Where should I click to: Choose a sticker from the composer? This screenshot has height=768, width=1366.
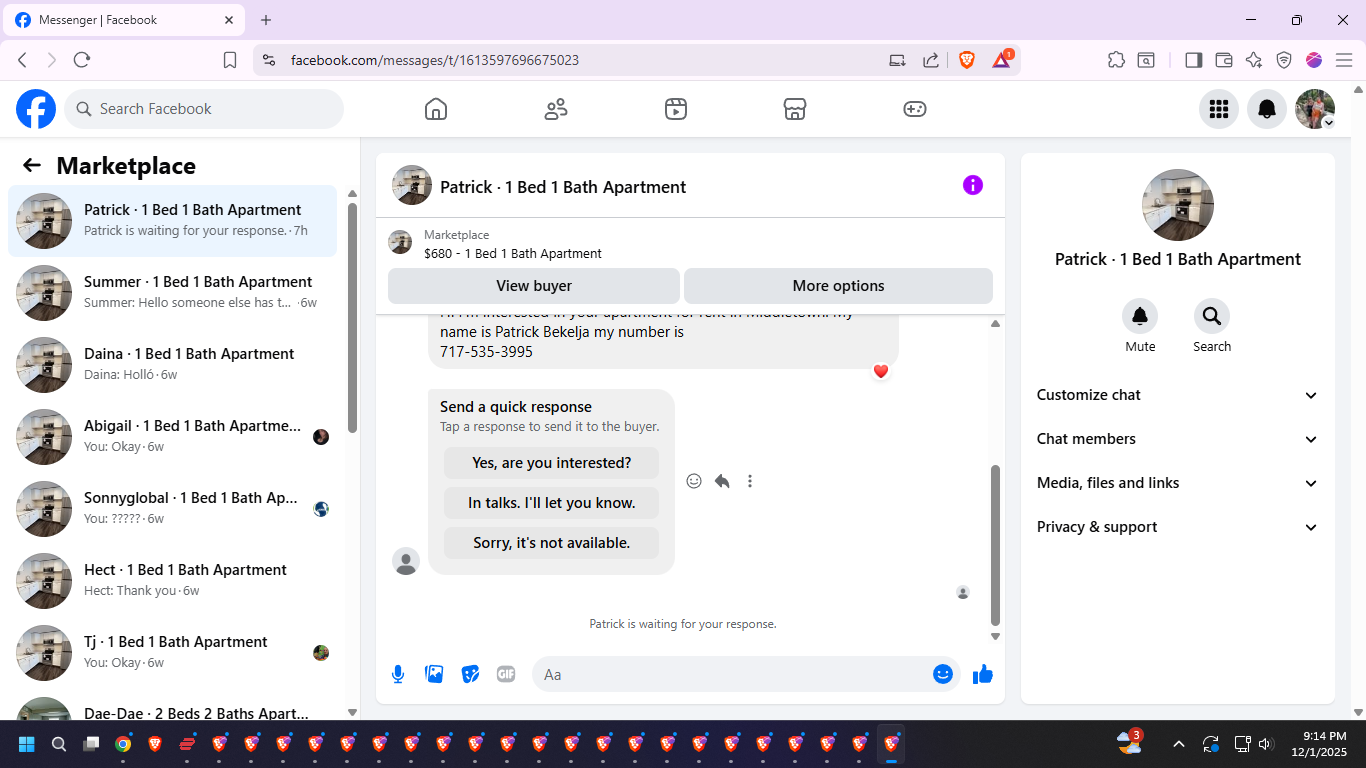[x=470, y=675]
